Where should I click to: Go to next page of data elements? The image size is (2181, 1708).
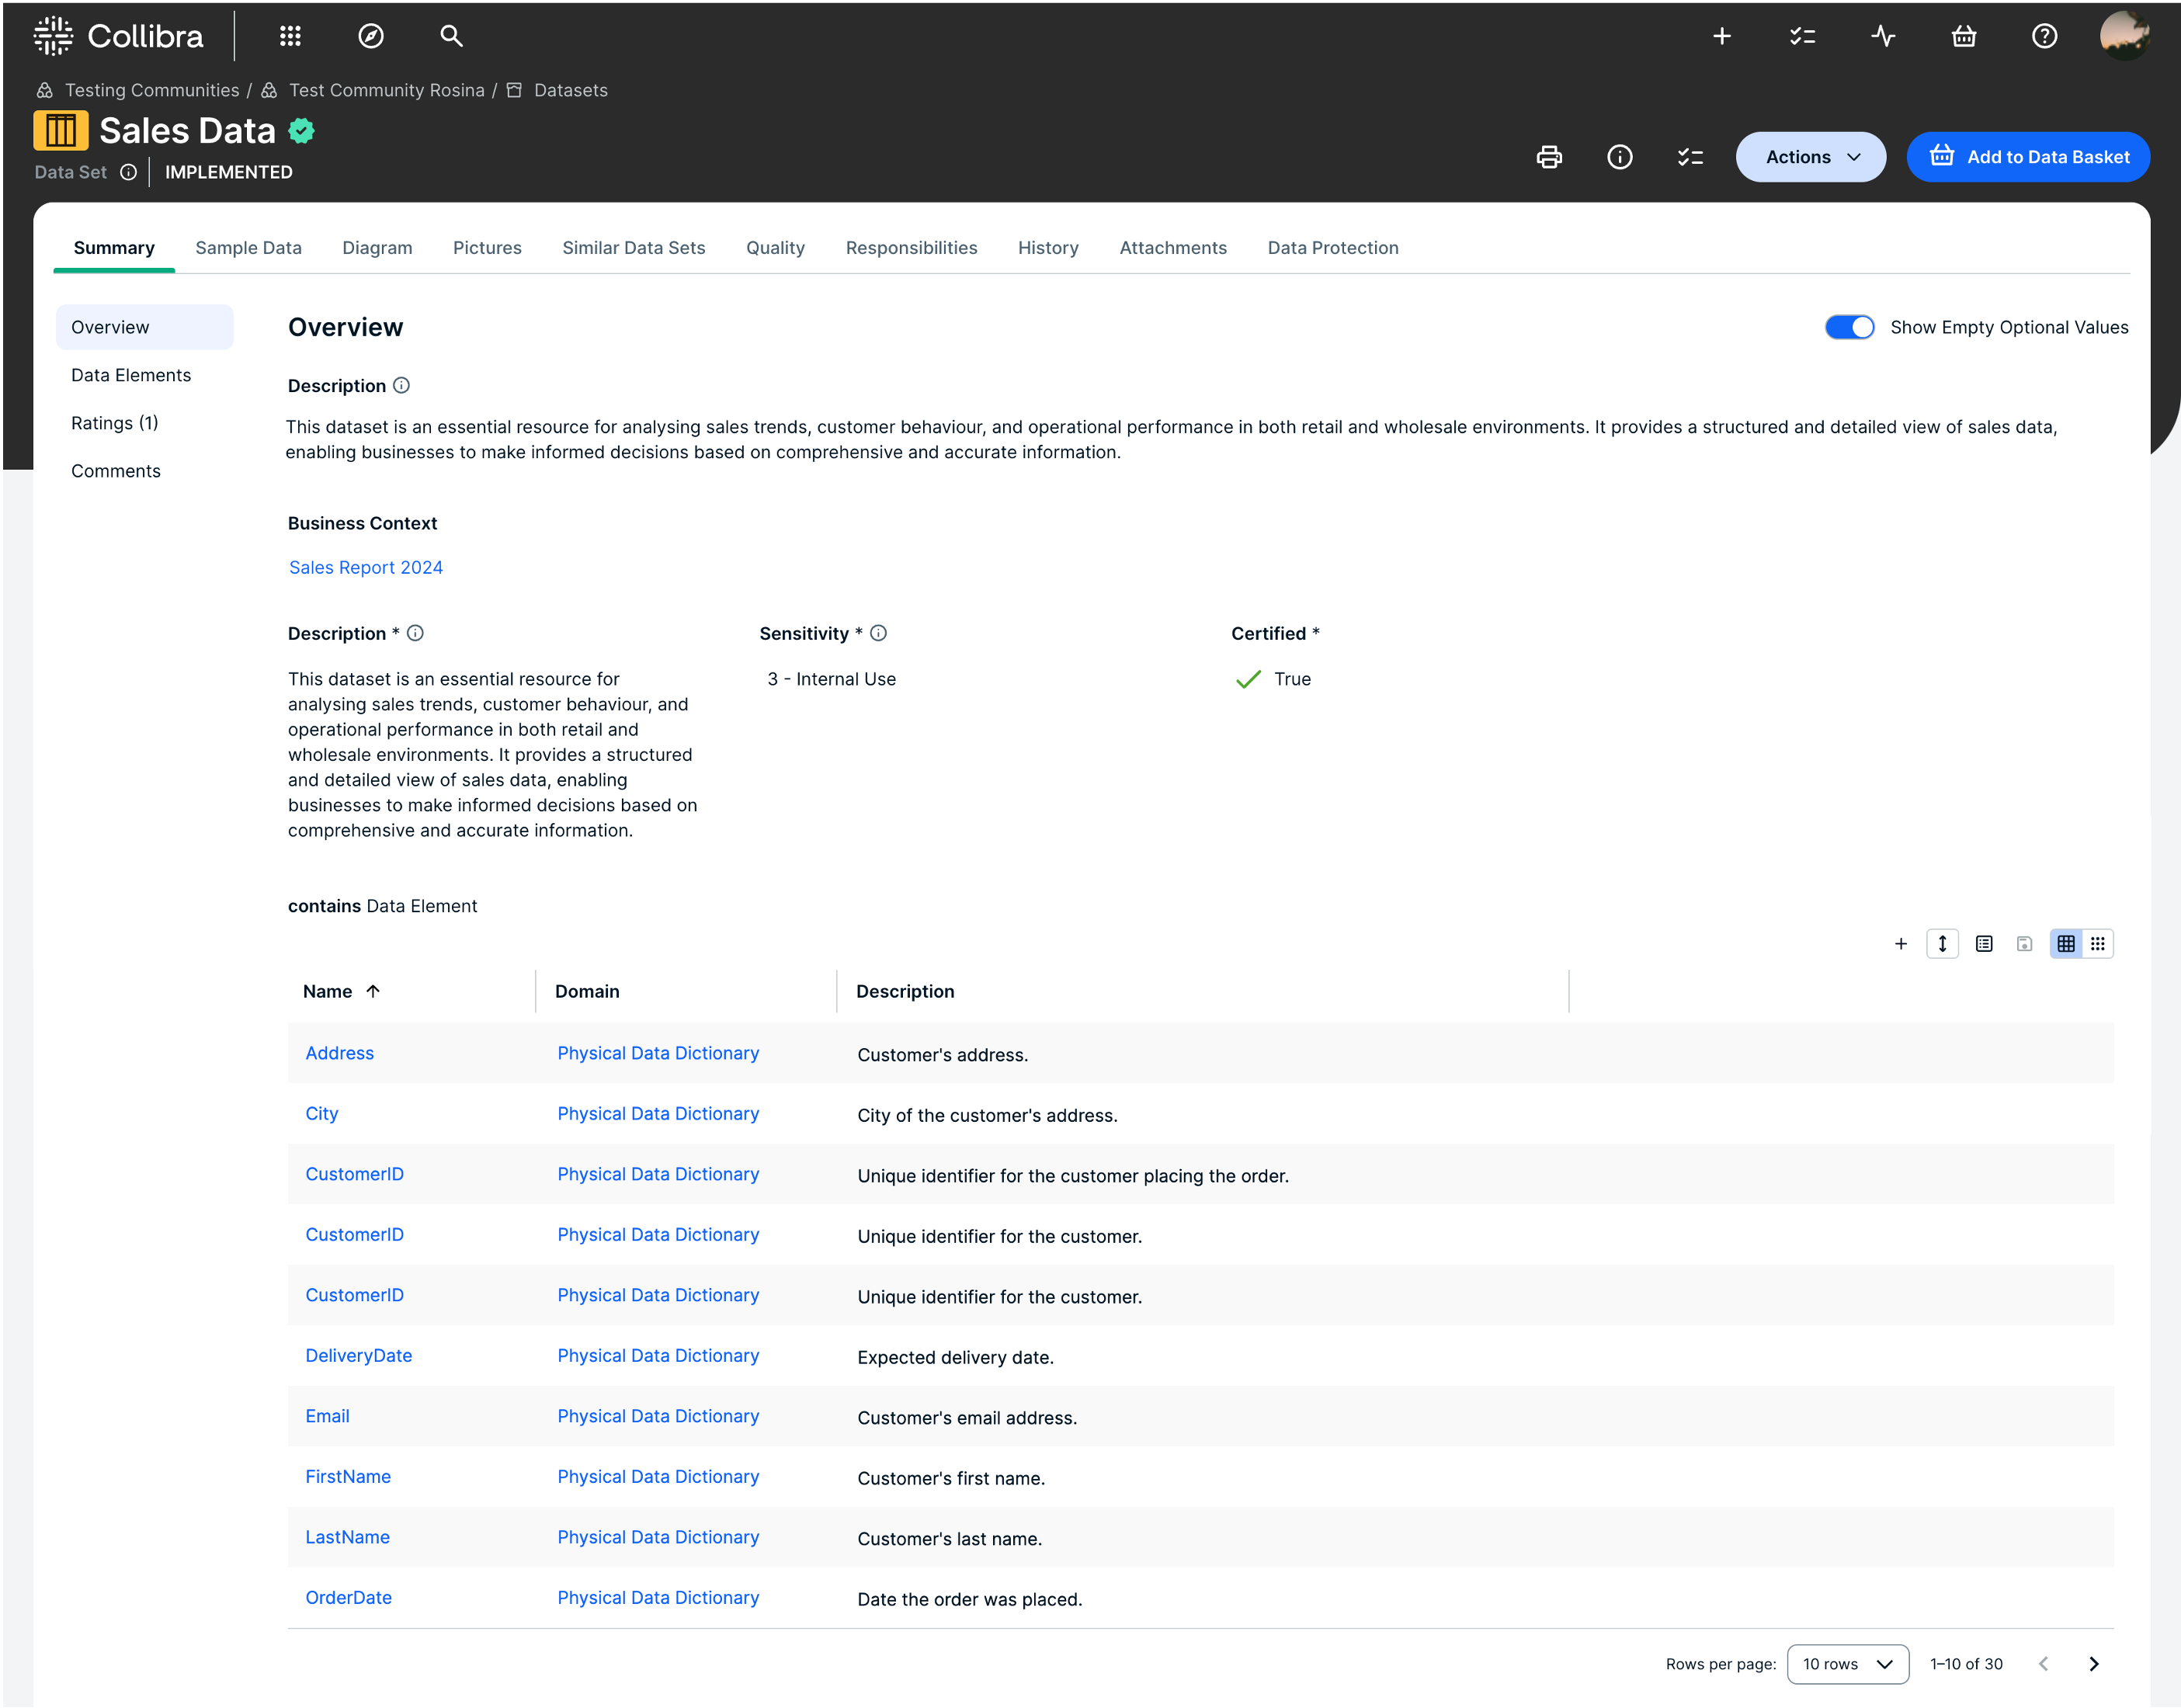tap(2094, 1664)
